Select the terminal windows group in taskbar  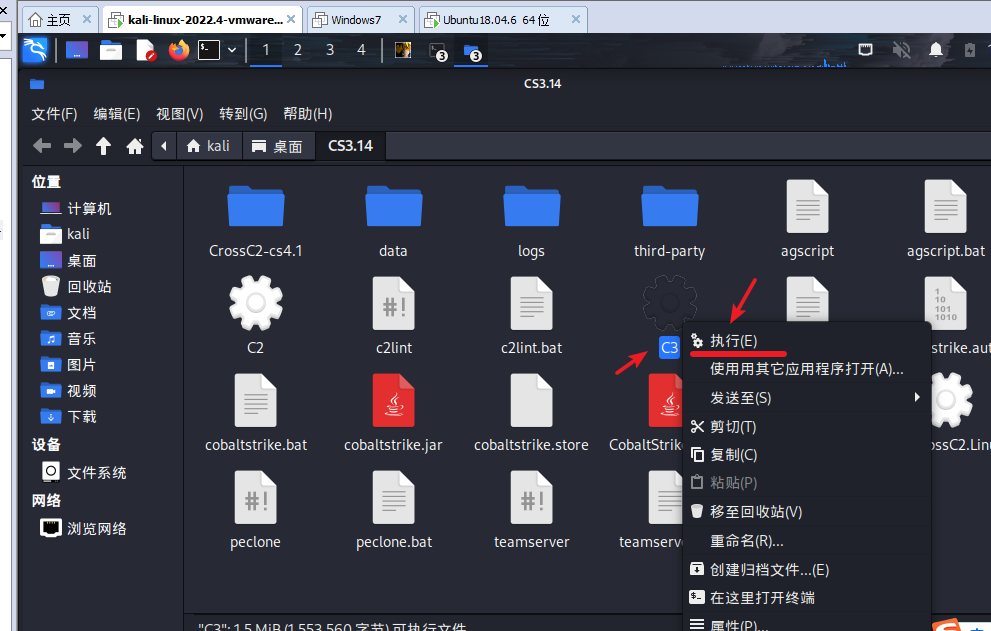point(438,51)
